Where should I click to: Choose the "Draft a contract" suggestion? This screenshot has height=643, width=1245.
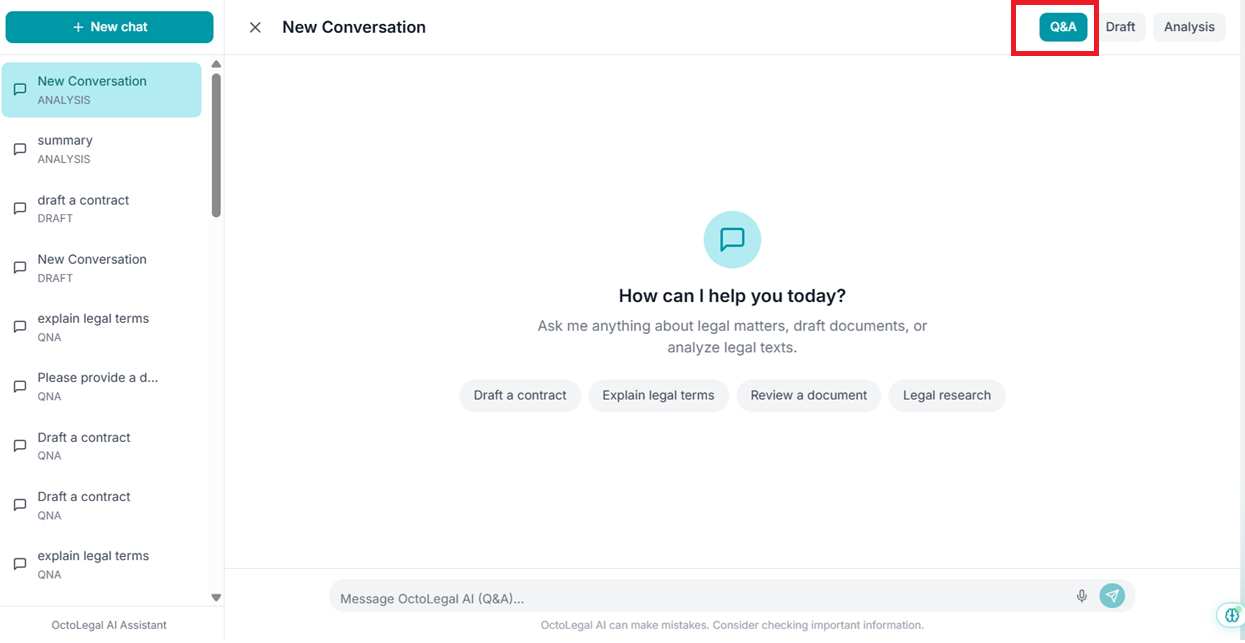(519, 395)
